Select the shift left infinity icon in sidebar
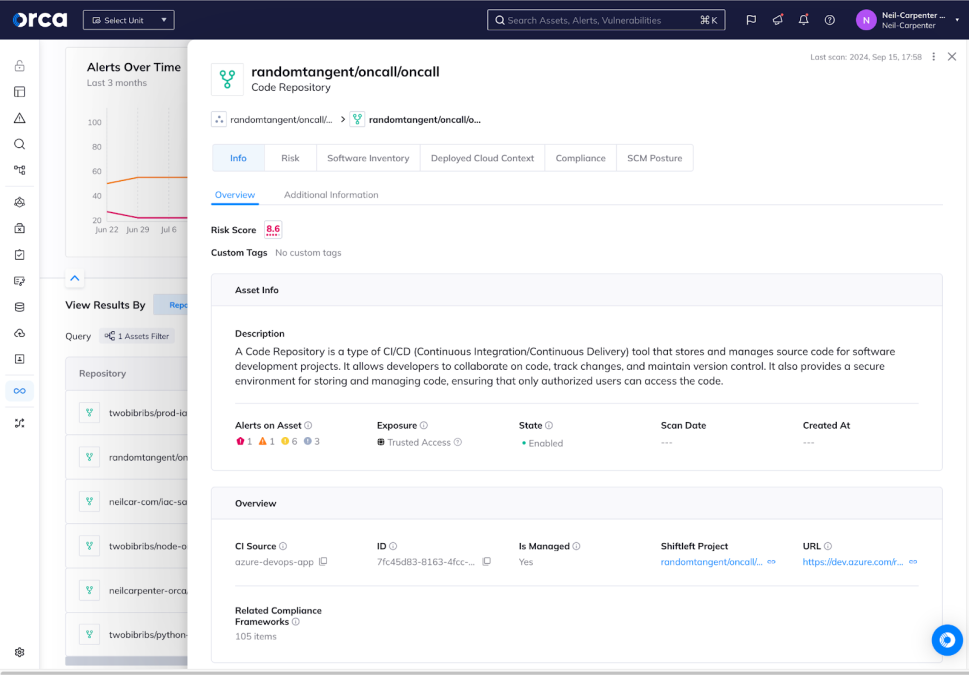This screenshot has height=675, width=969. 20,391
